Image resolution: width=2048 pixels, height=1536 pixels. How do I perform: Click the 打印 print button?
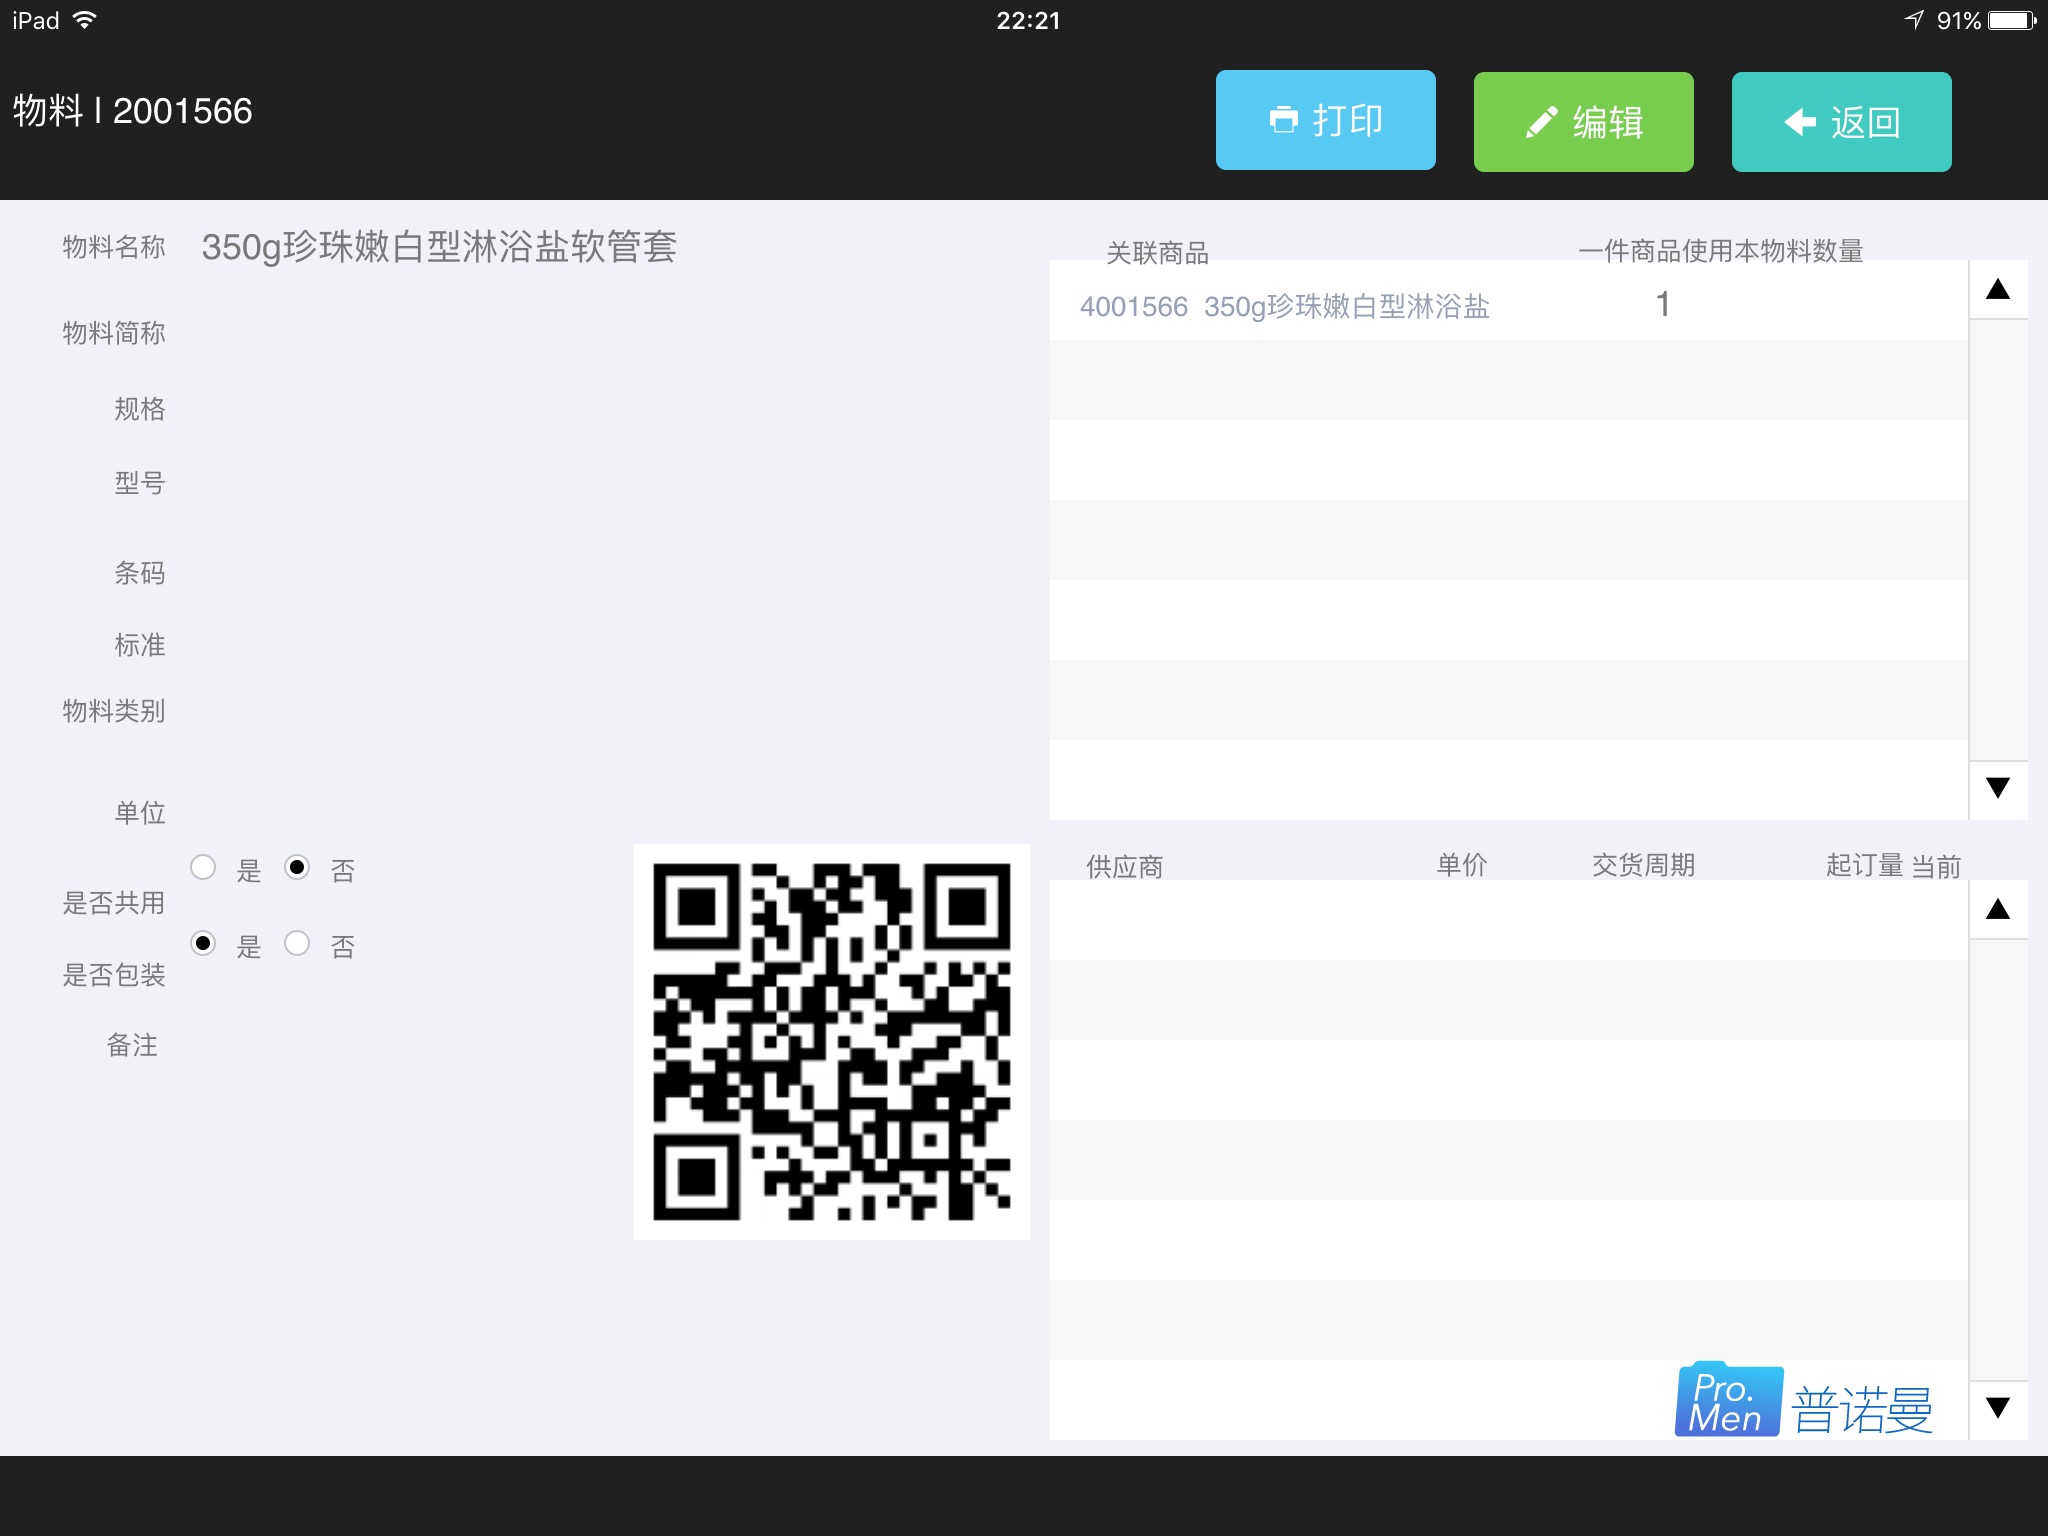tap(1325, 120)
